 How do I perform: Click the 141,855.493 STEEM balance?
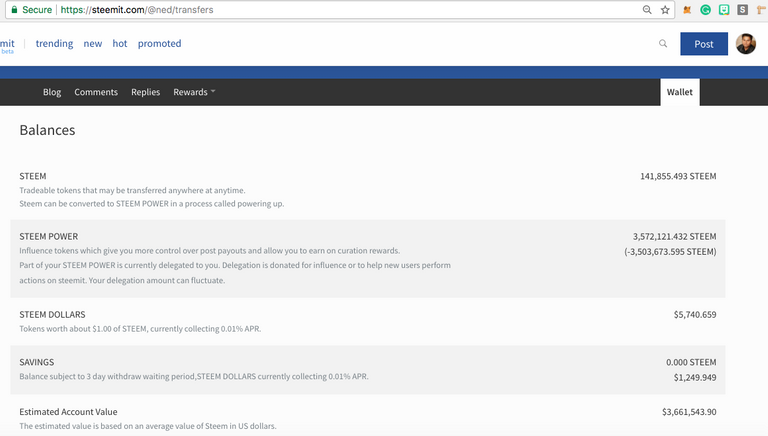678,176
